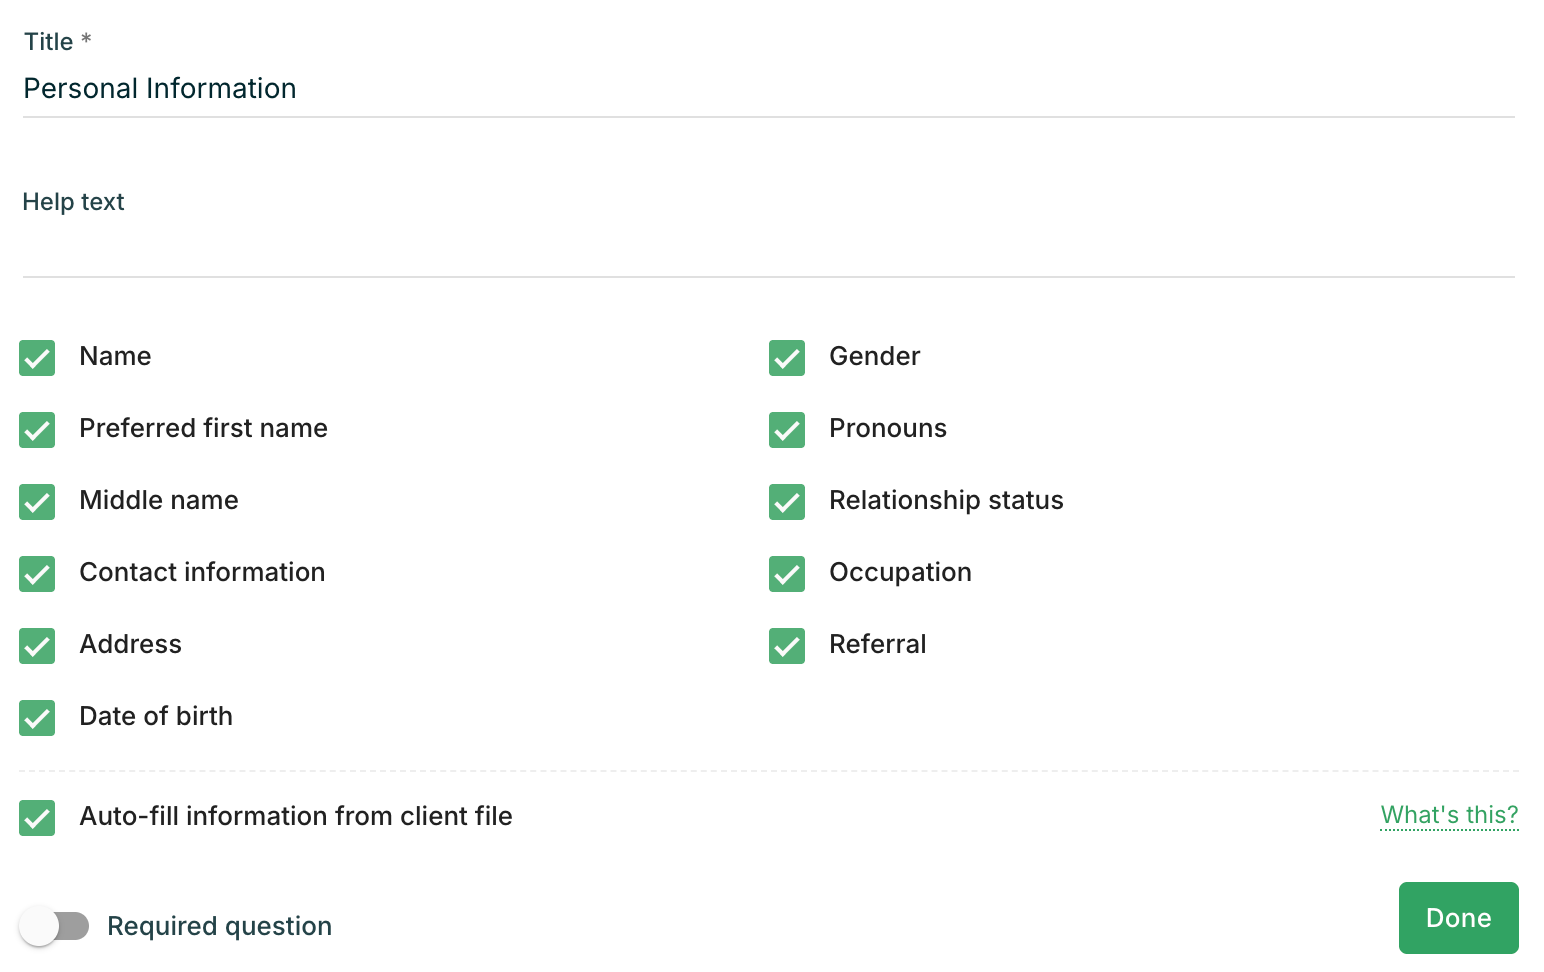Uncheck the Occupation checkbox
1544x972 pixels.
click(787, 574)
